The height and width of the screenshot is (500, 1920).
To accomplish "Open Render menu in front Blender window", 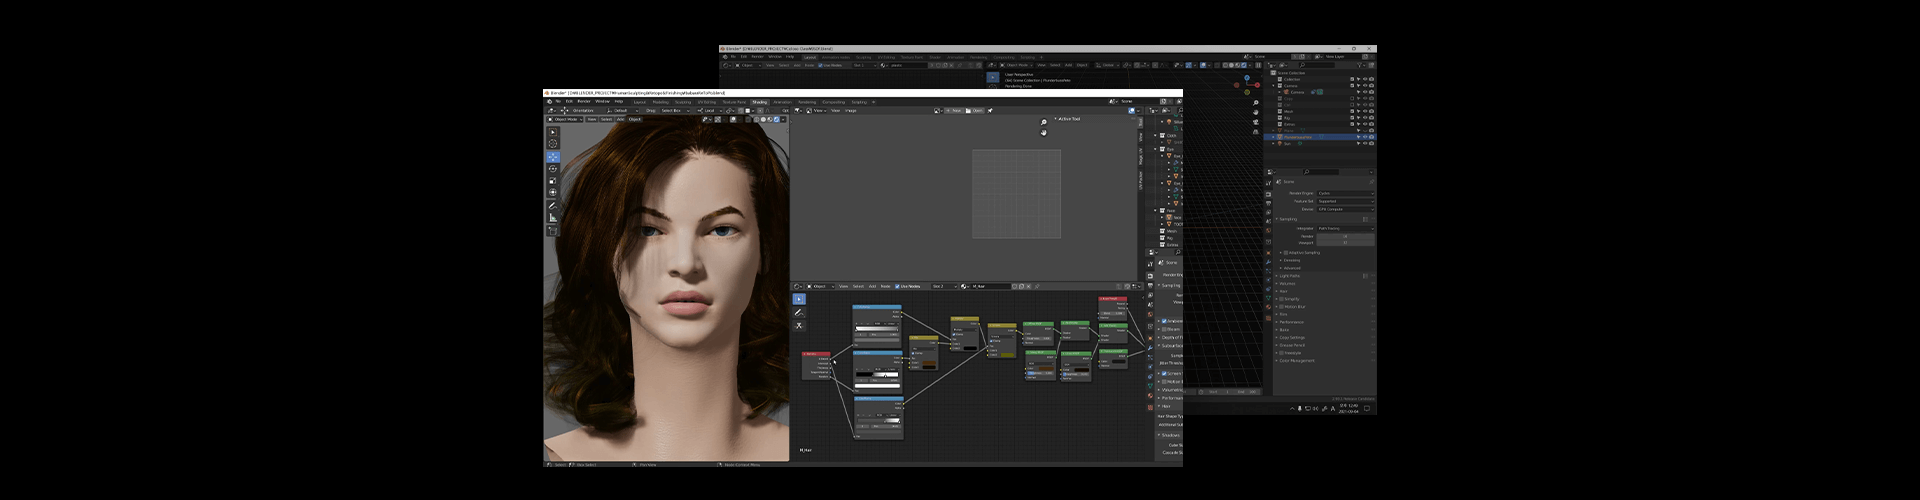I will [584, 101].
